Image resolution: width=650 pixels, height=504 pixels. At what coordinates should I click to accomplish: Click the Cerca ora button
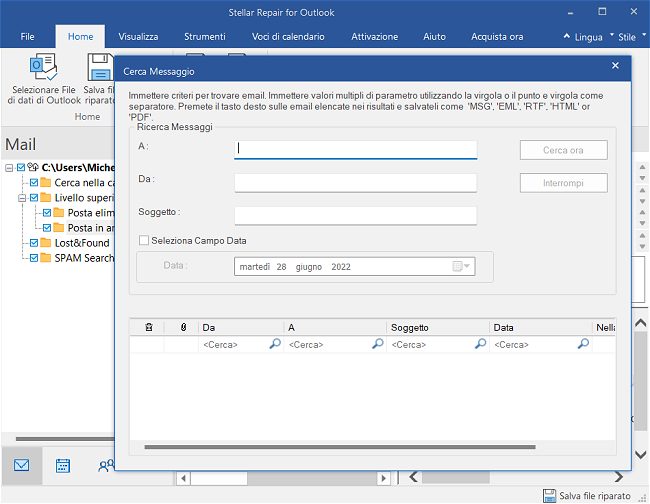[x=564, y=150]
